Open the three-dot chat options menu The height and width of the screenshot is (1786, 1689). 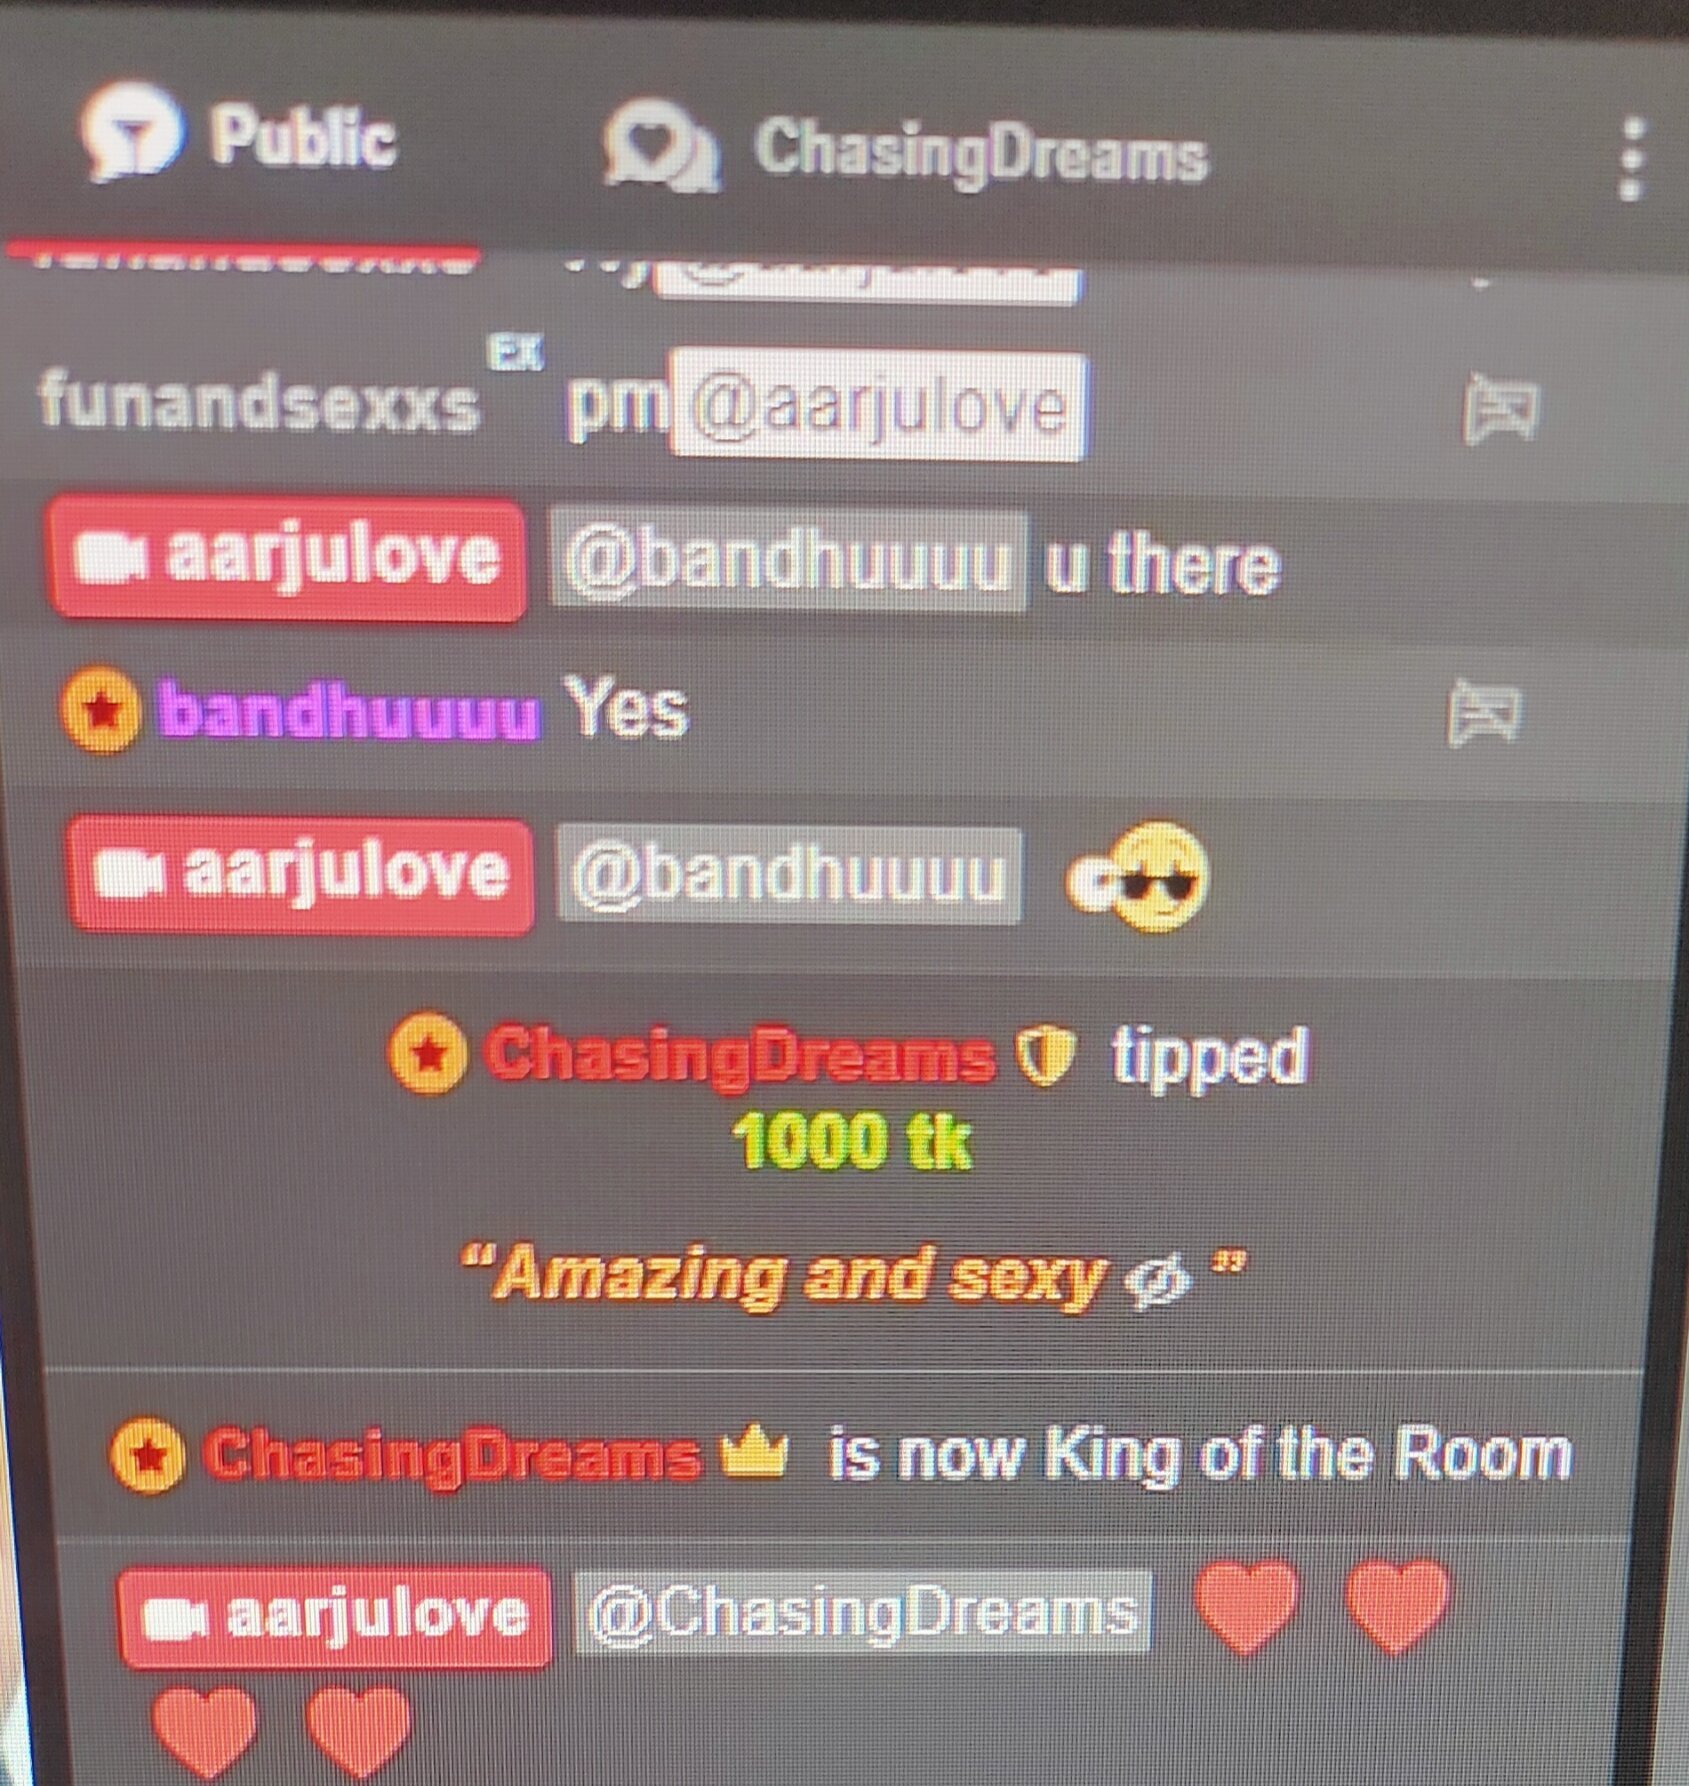[1632, 159]
